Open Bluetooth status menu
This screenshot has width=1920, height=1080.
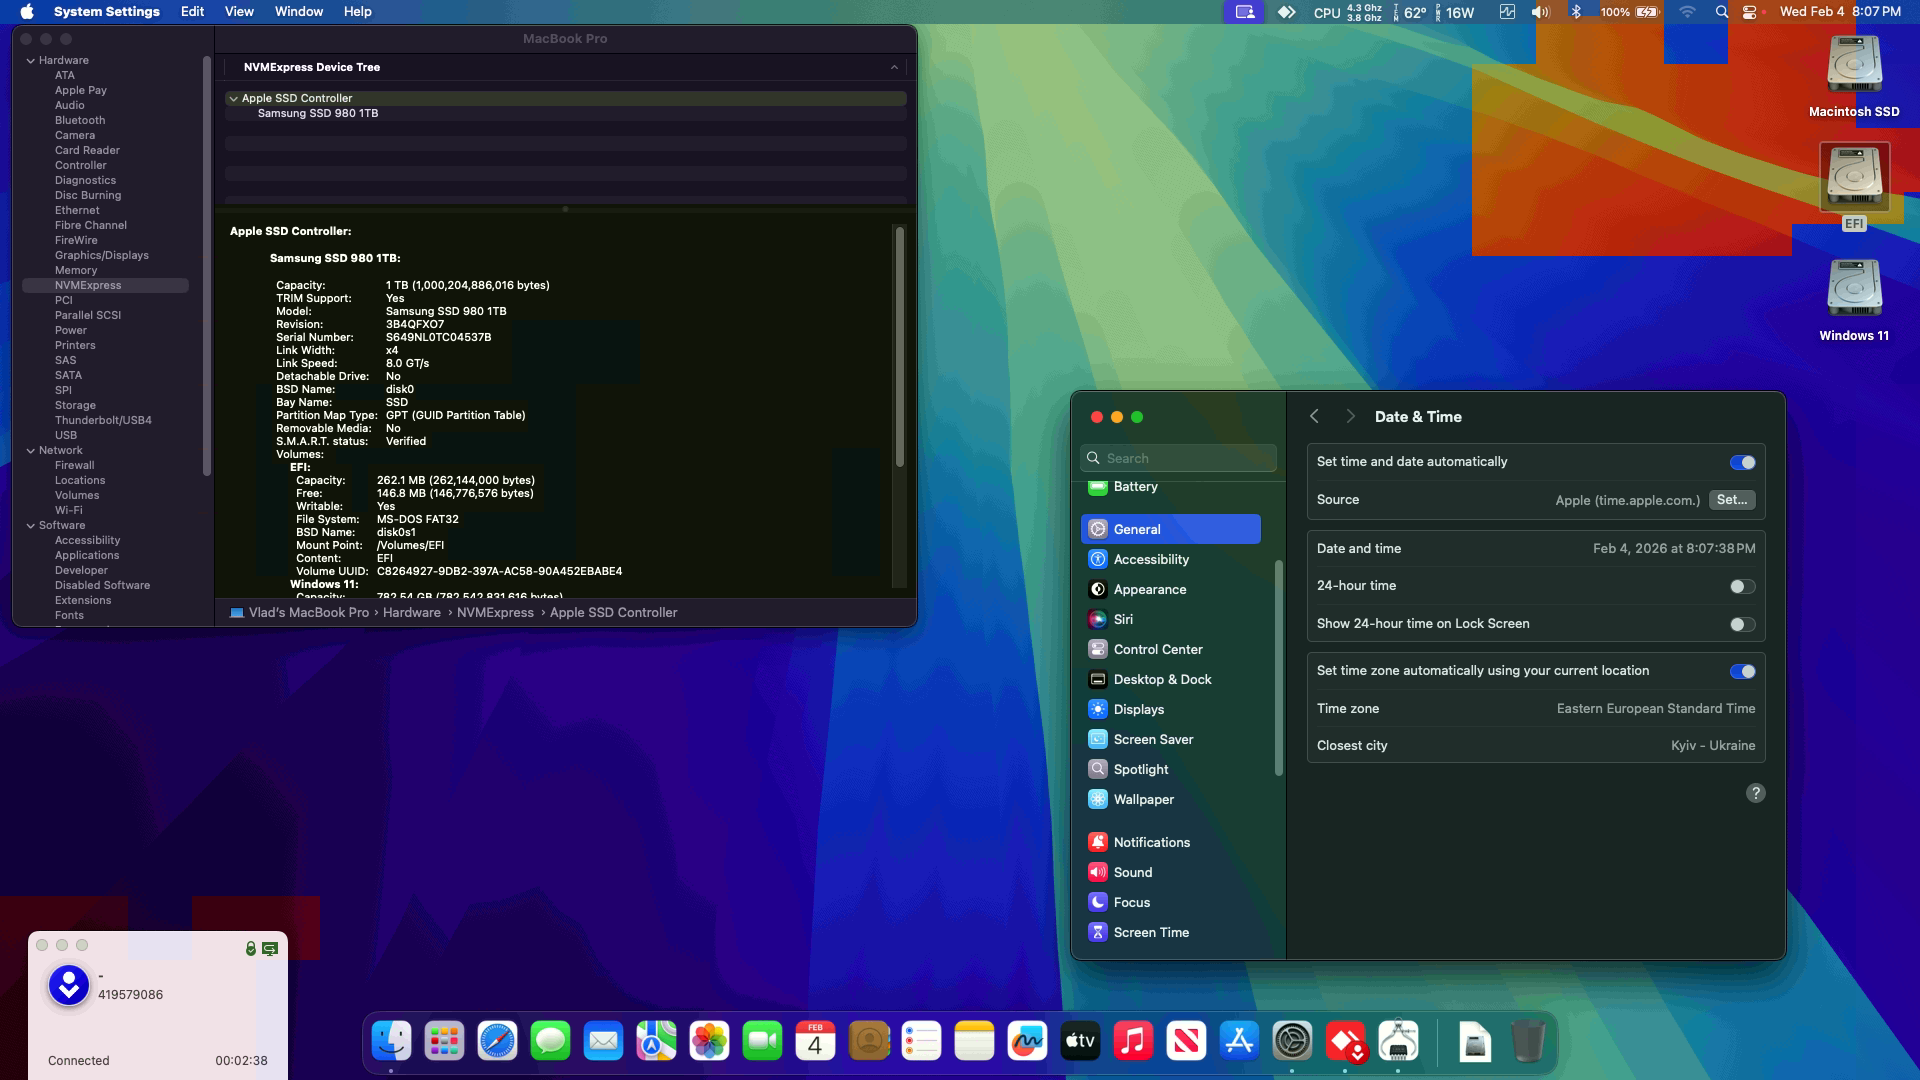[x=1576, y=12]
